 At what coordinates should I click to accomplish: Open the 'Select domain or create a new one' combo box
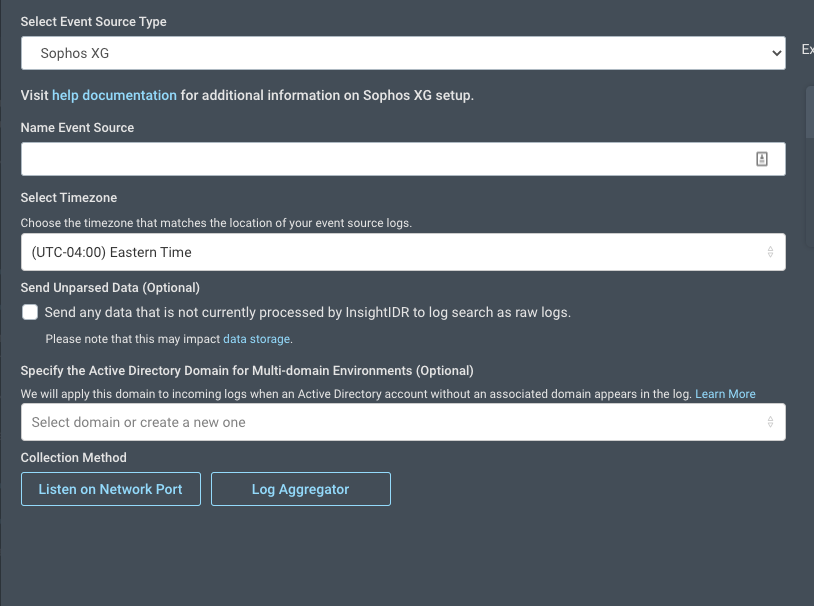coord(392,422)
